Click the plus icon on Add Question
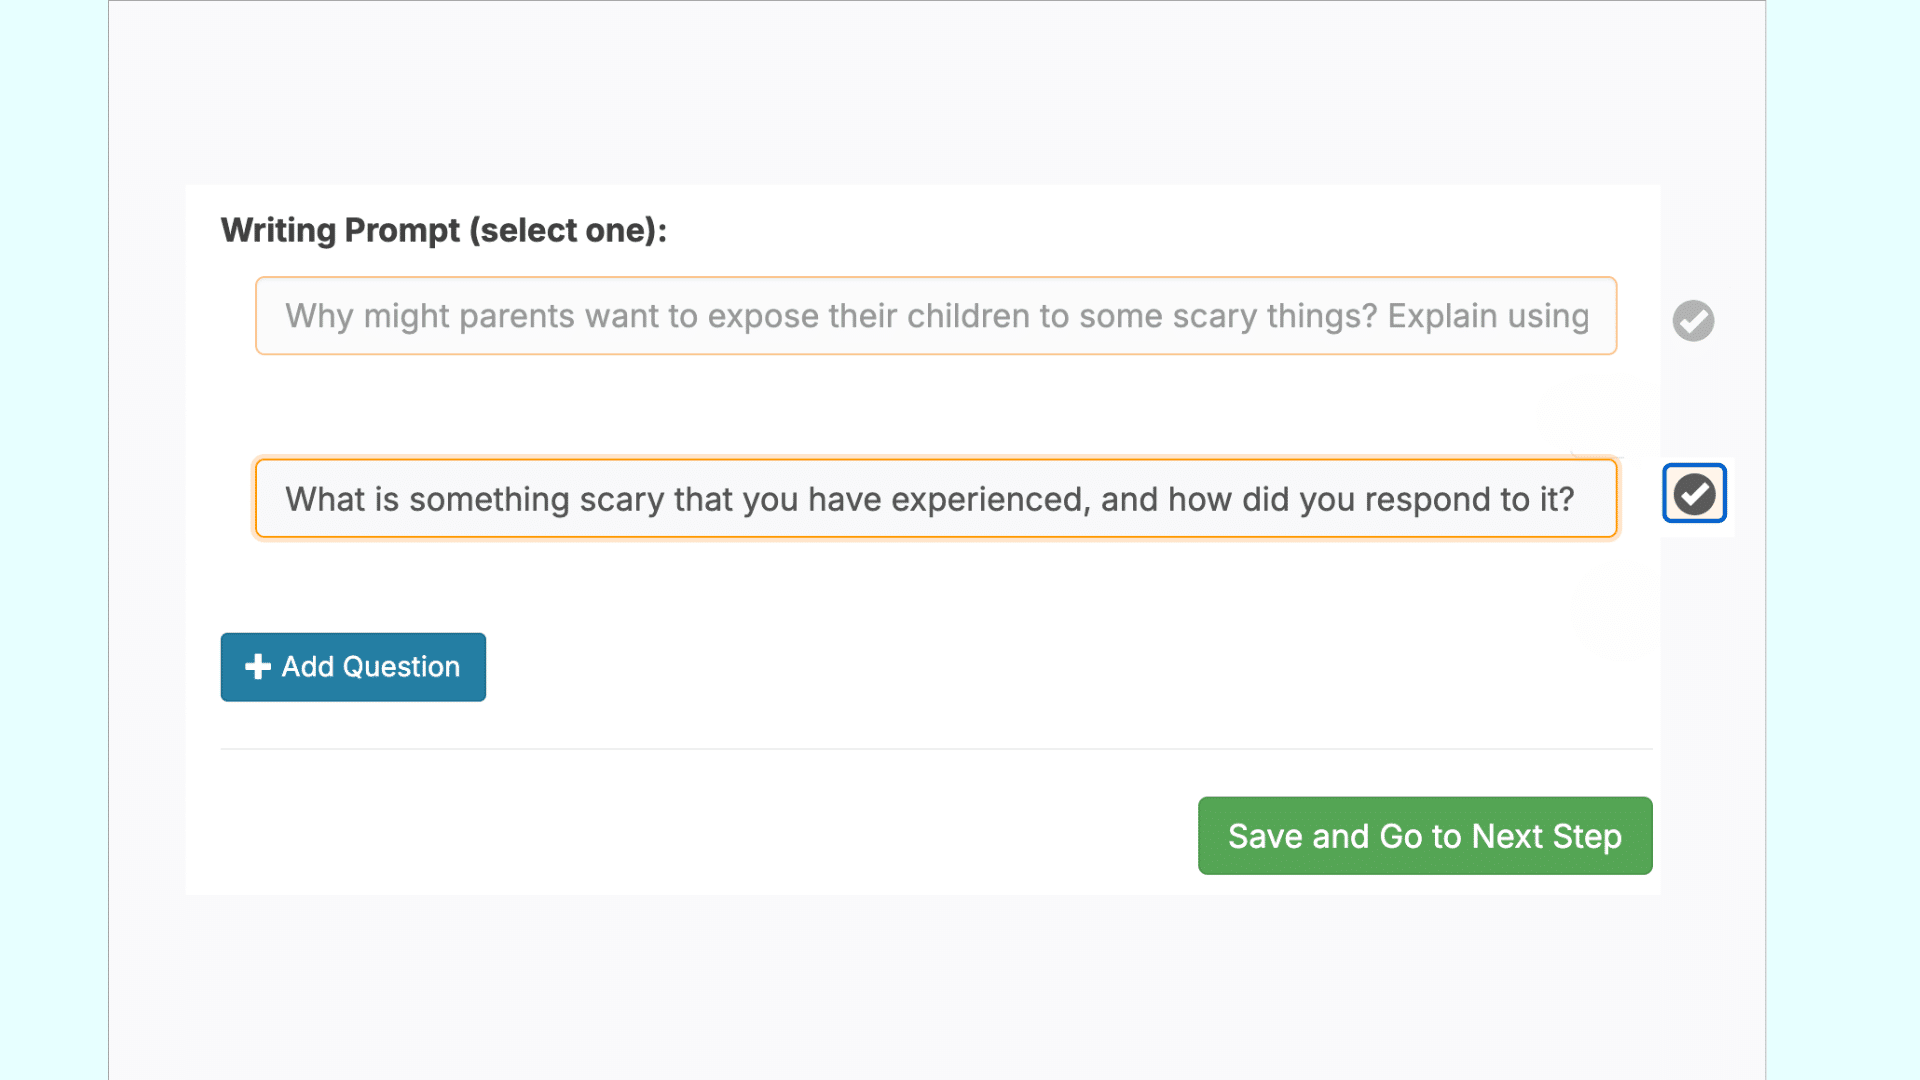The height and width of the screenshot is (1080, 1920). 258,667
